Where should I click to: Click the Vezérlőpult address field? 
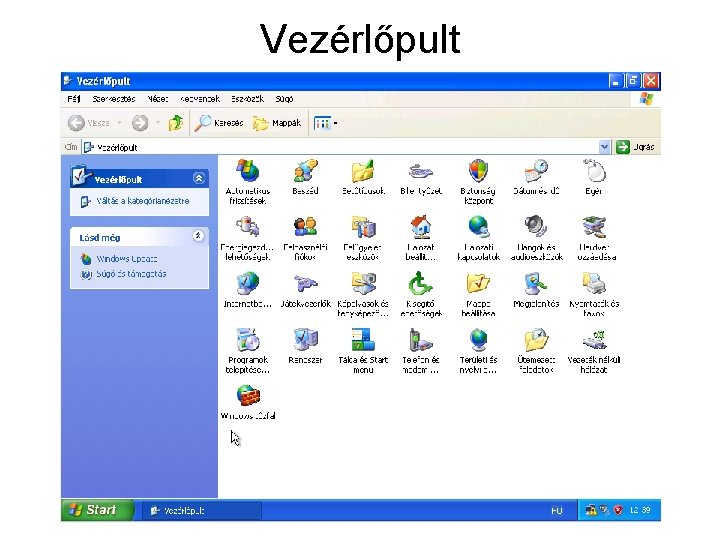point(340,147)
